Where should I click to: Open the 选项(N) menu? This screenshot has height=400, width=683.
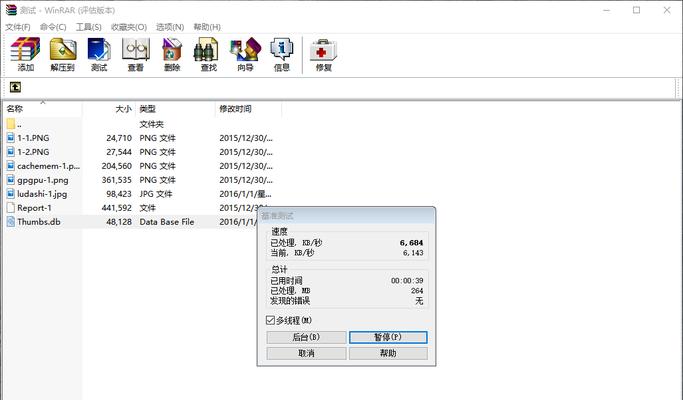[170, 27]
